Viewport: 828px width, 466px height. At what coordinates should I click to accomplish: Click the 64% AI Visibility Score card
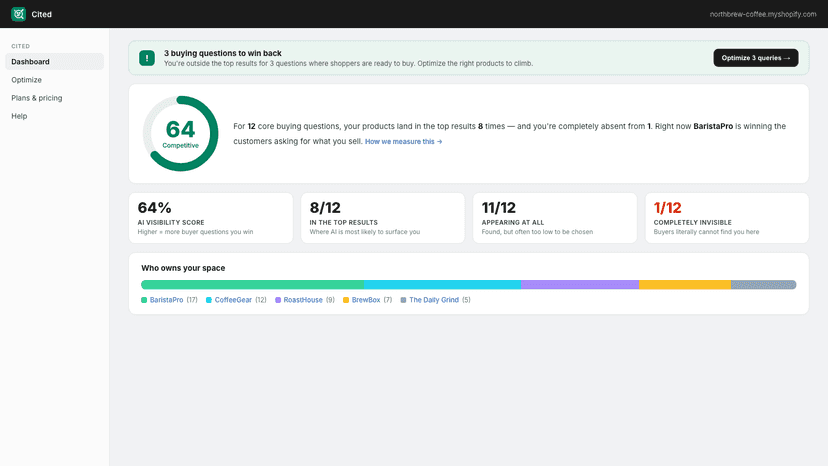point(211,218)
